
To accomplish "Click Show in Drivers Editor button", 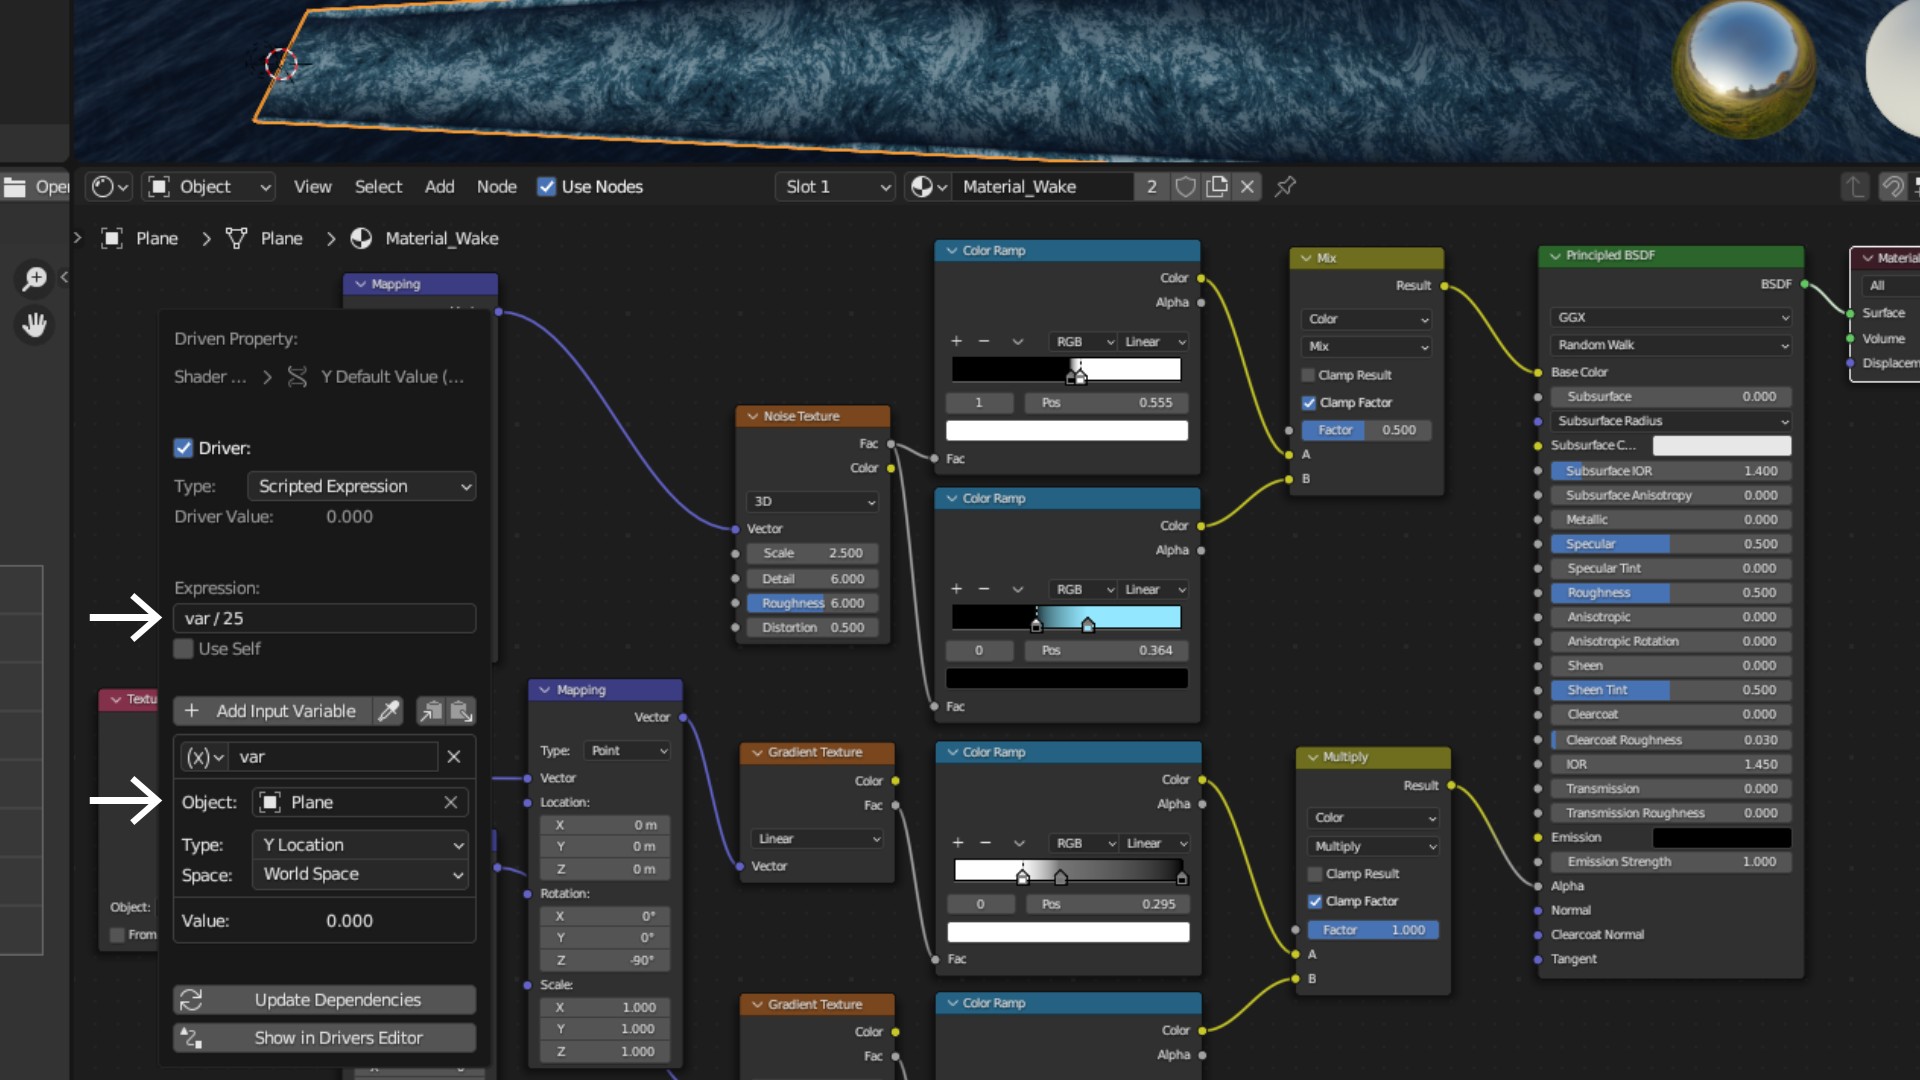I will (324, 1038).
